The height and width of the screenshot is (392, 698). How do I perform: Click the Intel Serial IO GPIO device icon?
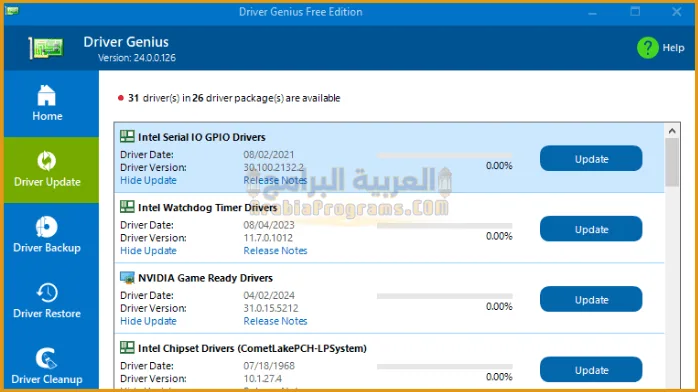(127, 136)
